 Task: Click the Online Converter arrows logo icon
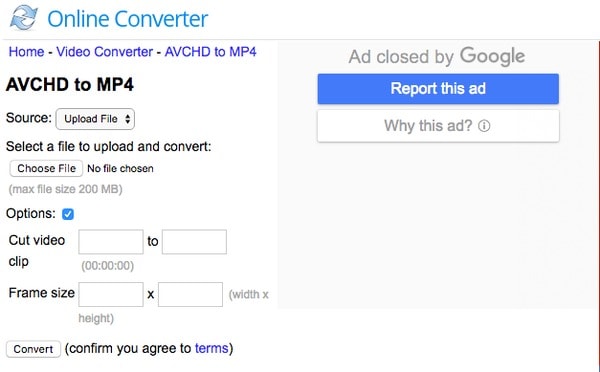click(24, 18)
